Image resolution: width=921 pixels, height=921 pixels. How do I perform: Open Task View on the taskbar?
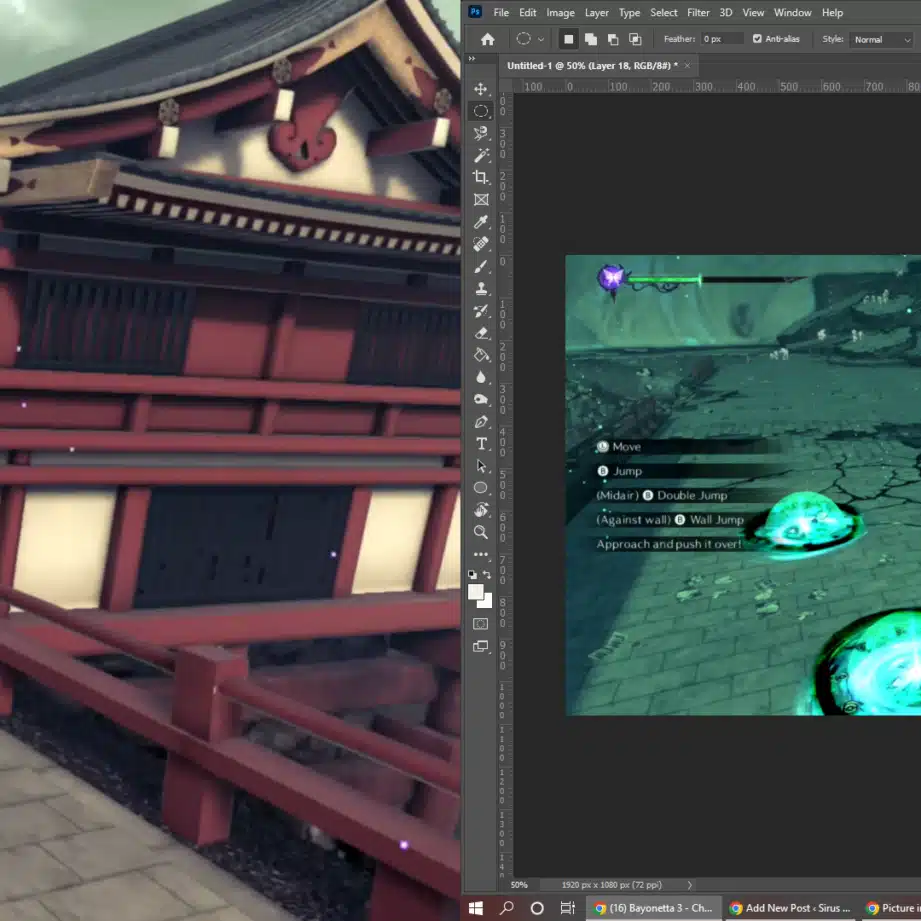coord(567,908)
